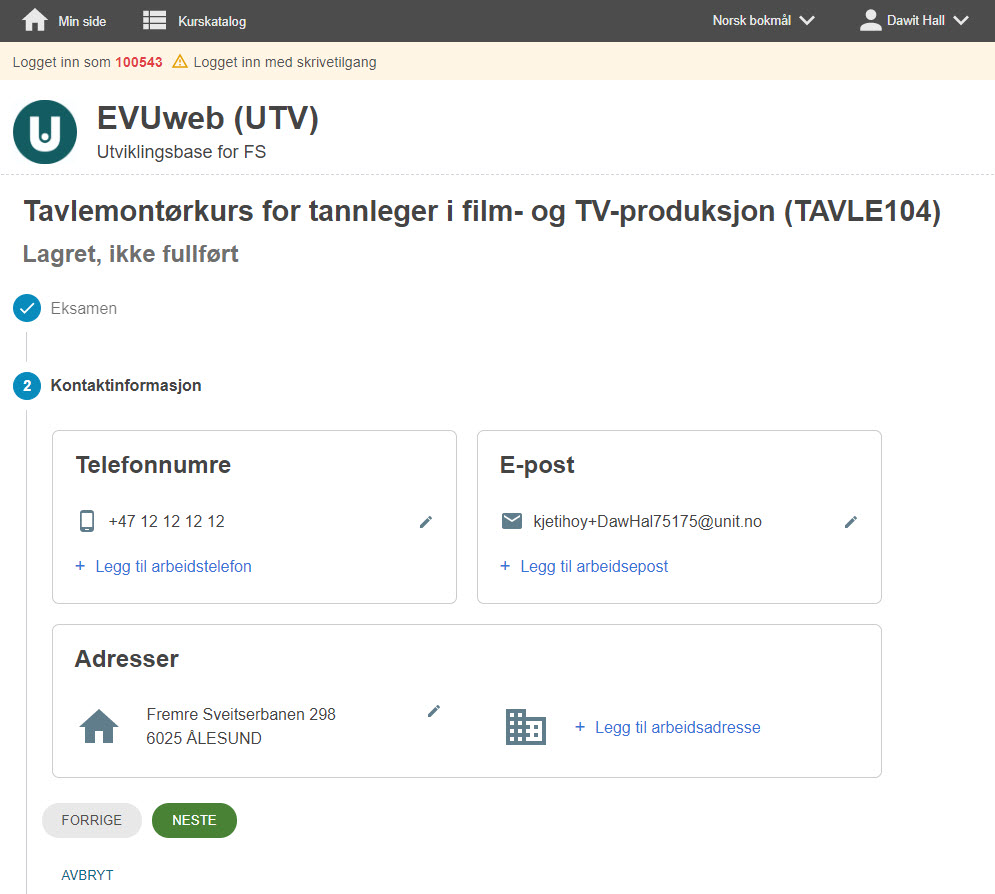This screenshot has height=894, width=995.
Task: Add work address via Legg til arbeidsadresse
Action: (x=678, y=727)
